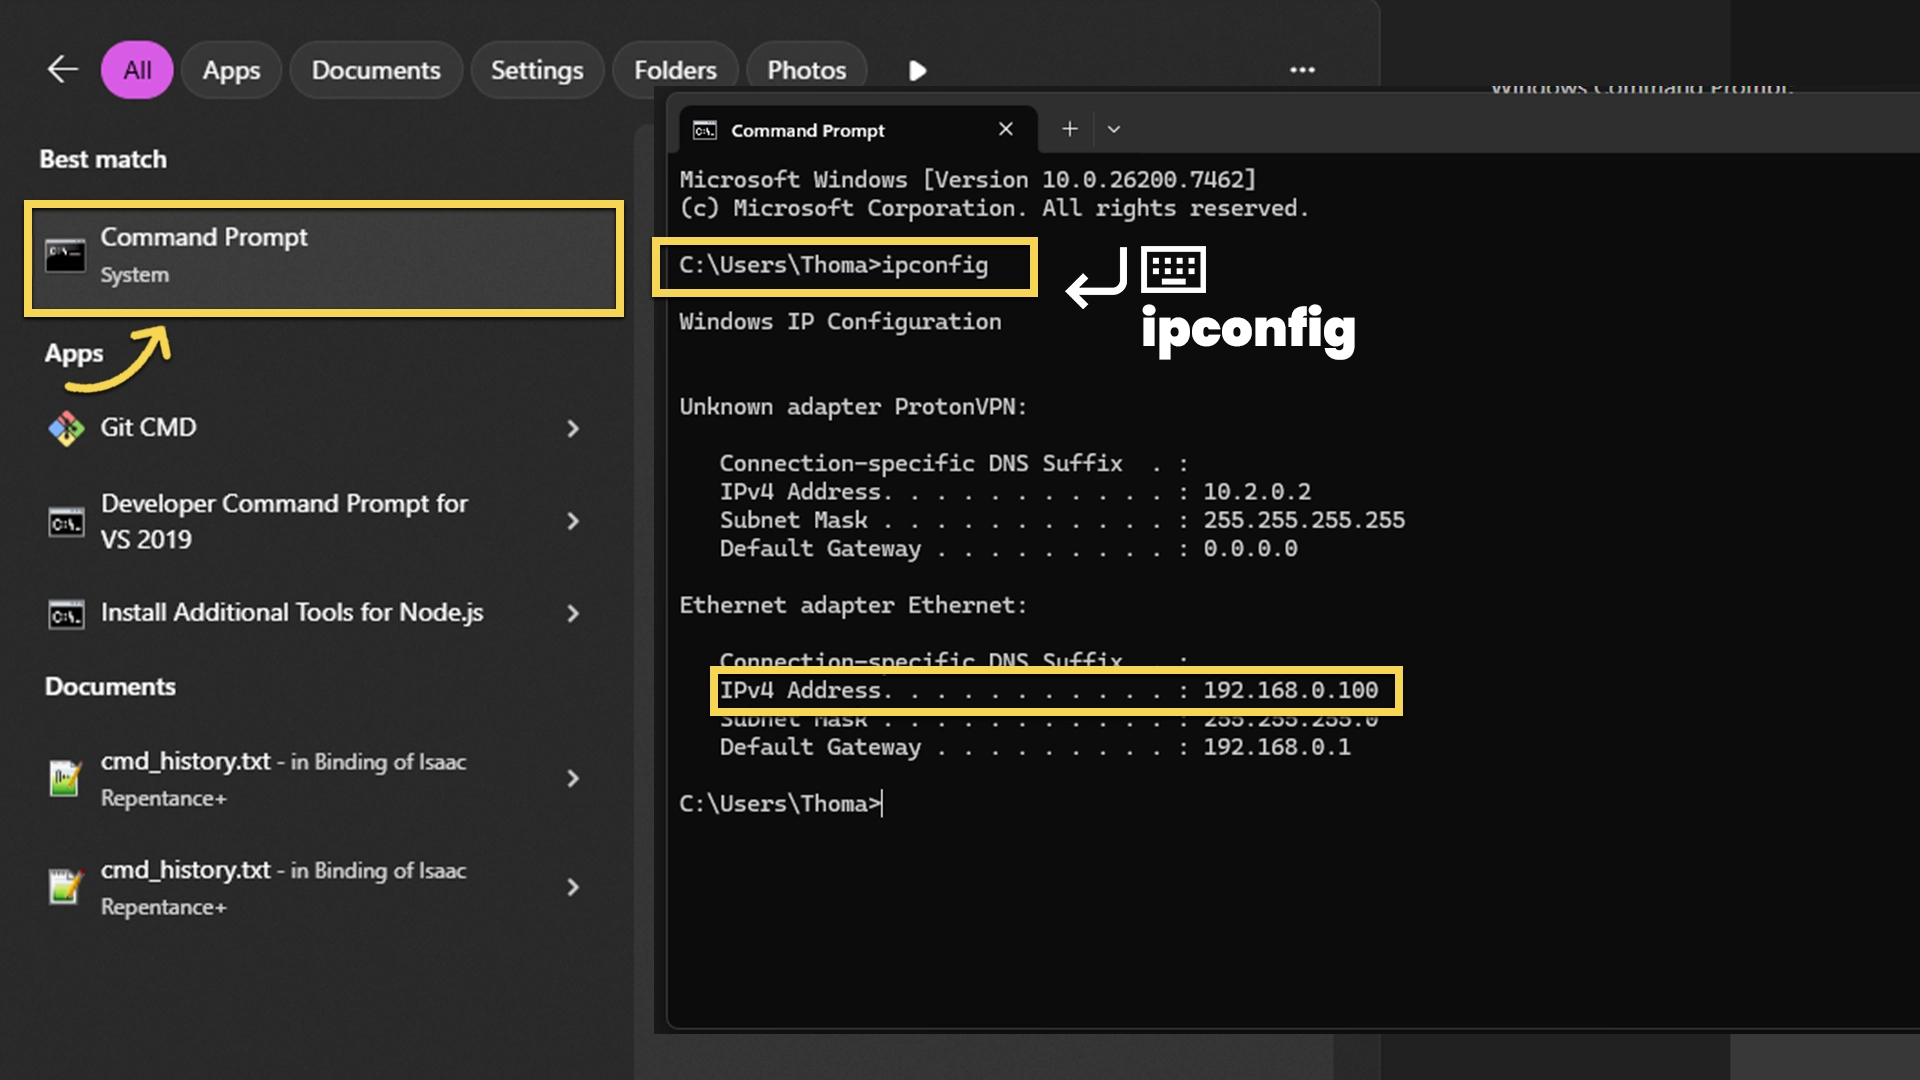Click the ProtonVPN Subnet Mask 255.255.255.255 line
This screenshot has height=1080, width=1920.
[1062, 520]
